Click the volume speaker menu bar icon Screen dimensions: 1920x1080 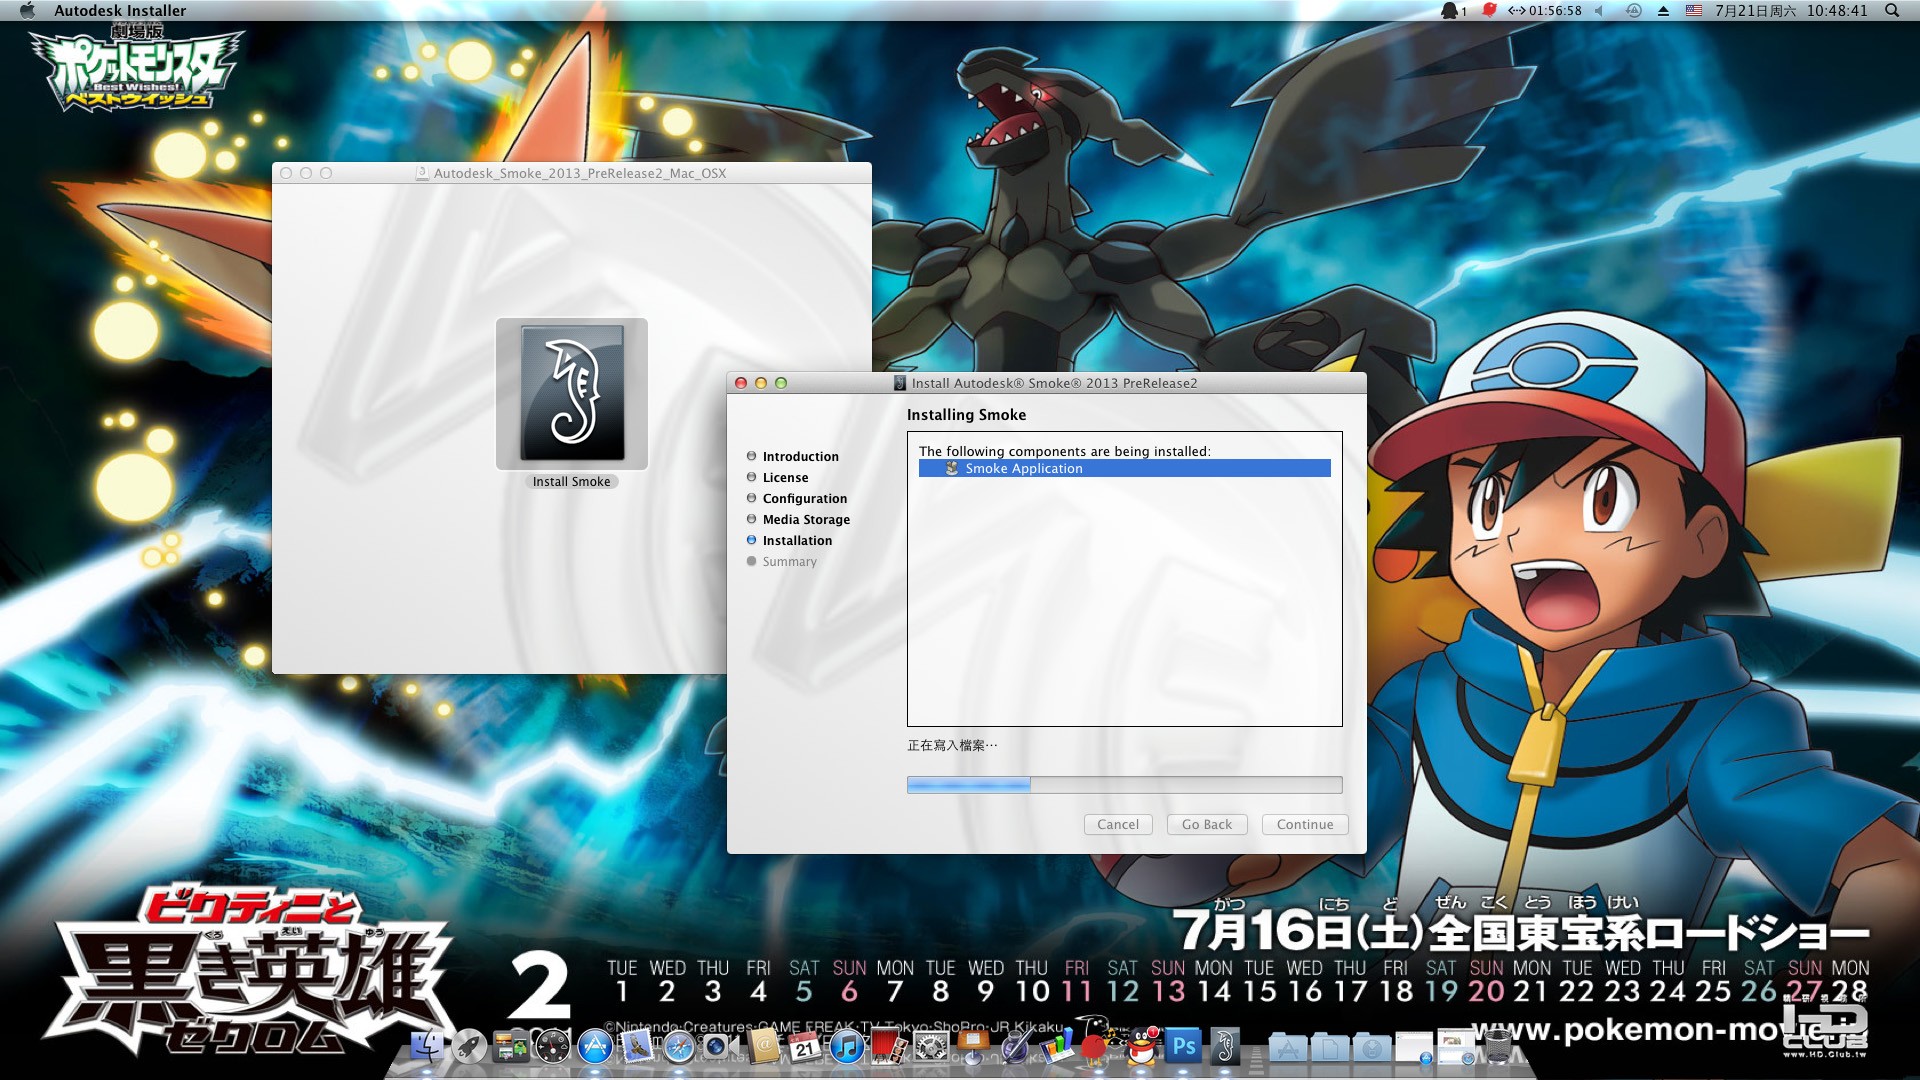pos(1600,10)
